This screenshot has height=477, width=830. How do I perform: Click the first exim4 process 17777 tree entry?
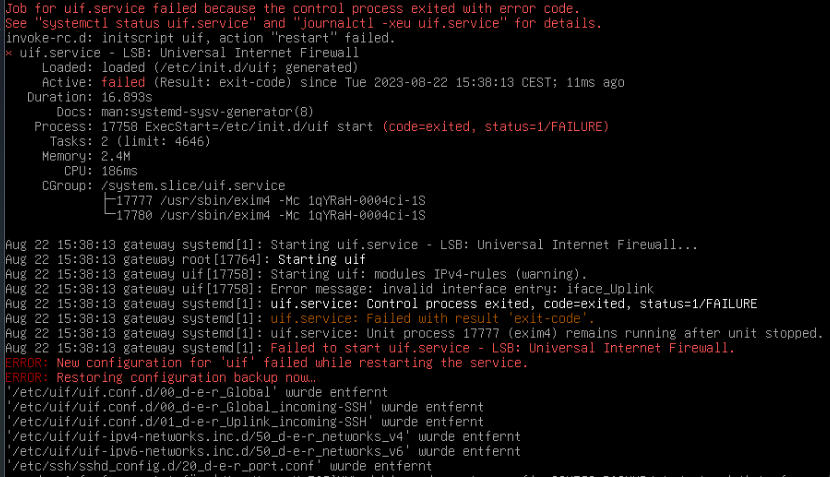270,201
